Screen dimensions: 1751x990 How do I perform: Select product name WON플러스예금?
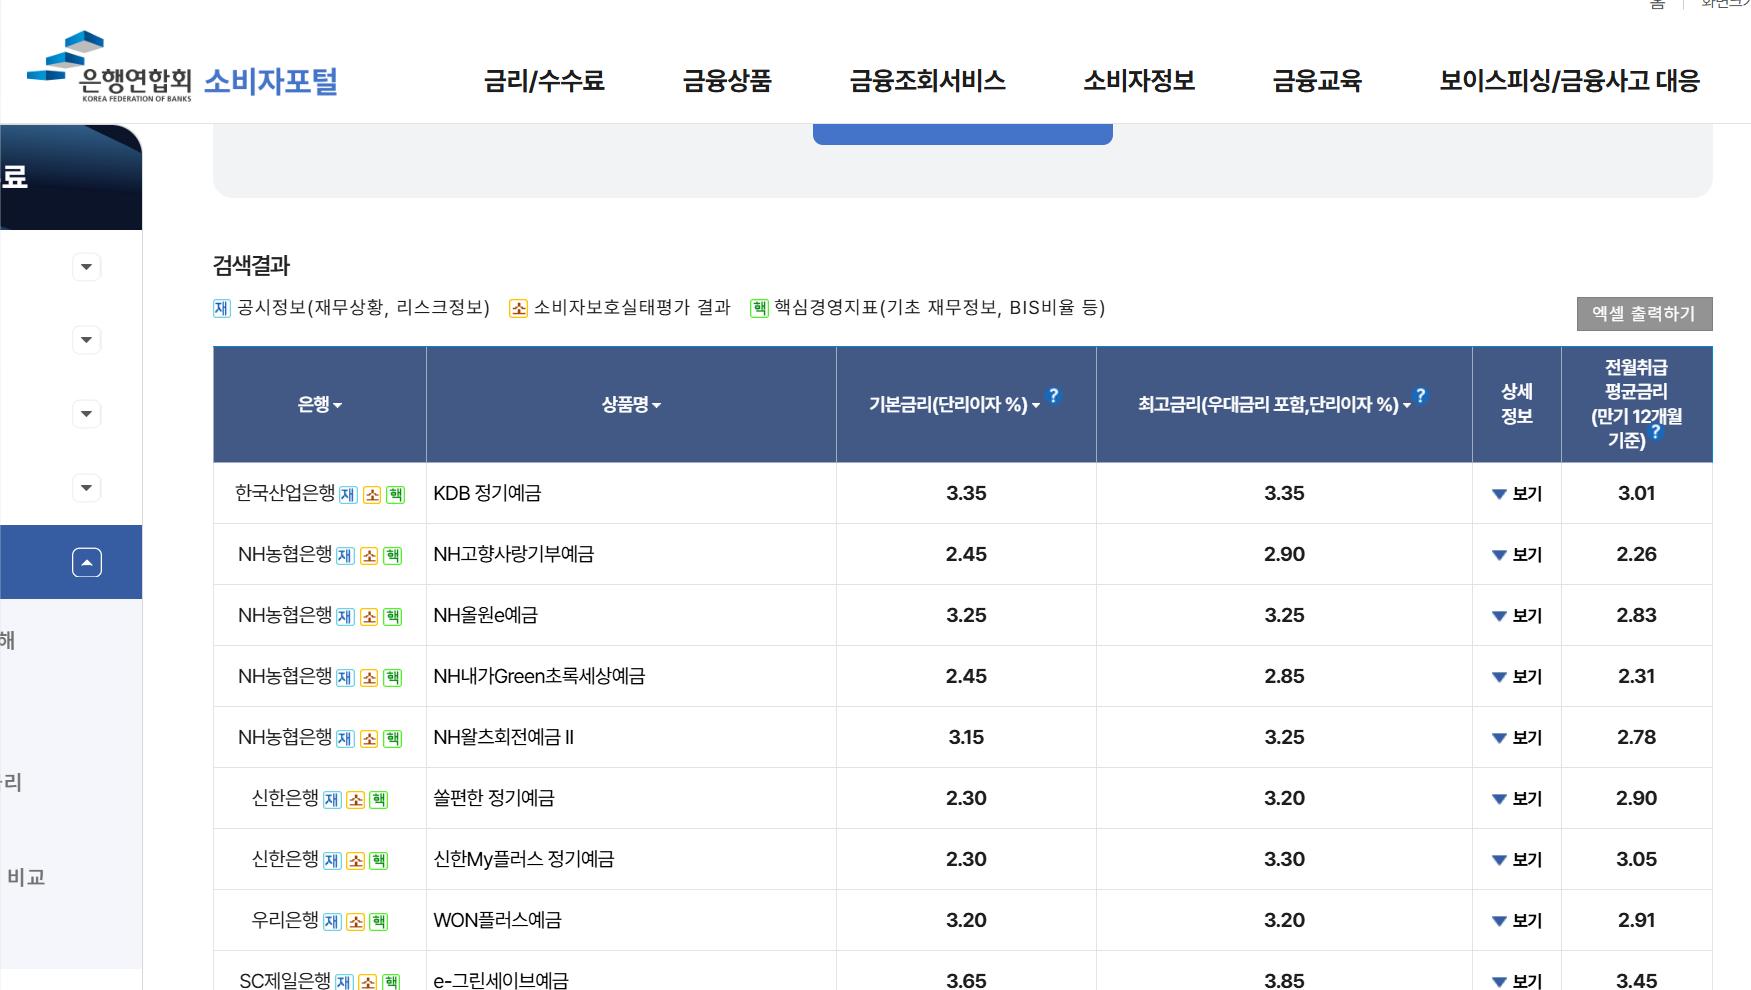(497, 920)
